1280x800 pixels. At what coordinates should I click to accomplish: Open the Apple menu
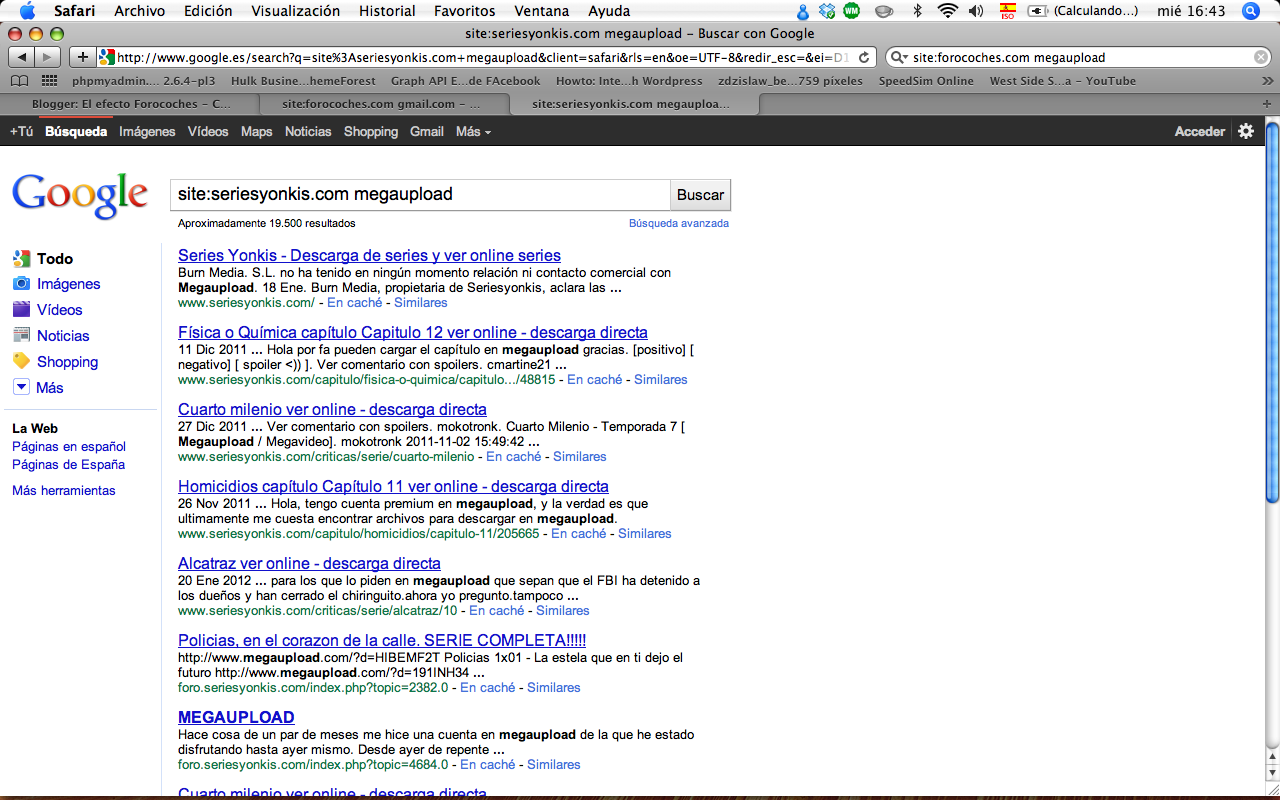(27, 11)
